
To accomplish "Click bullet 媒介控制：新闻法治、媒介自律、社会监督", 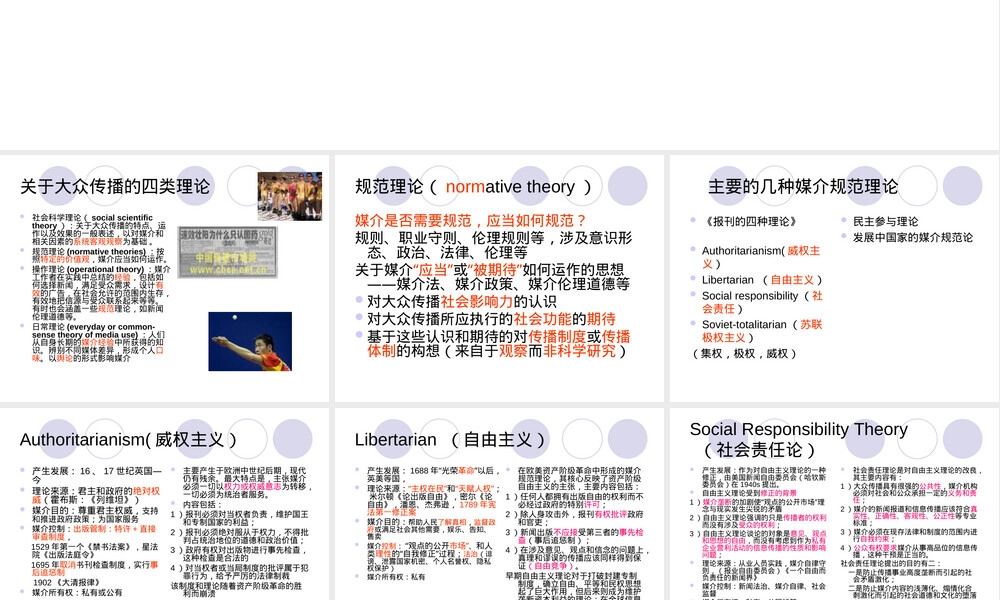I will tap(764, 590).
